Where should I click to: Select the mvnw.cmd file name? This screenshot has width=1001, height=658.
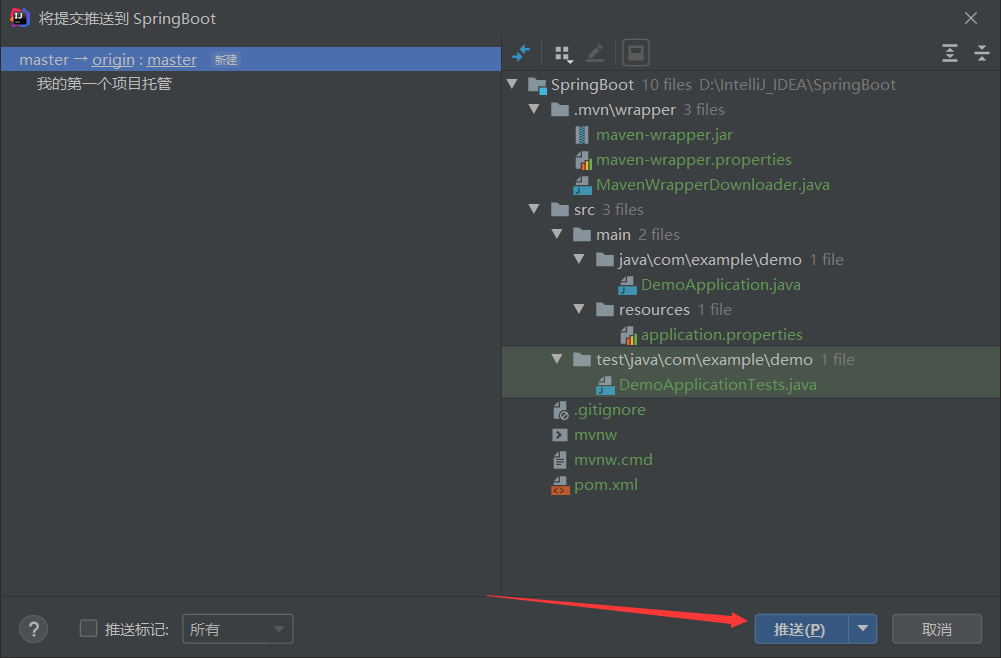(613, 460)
